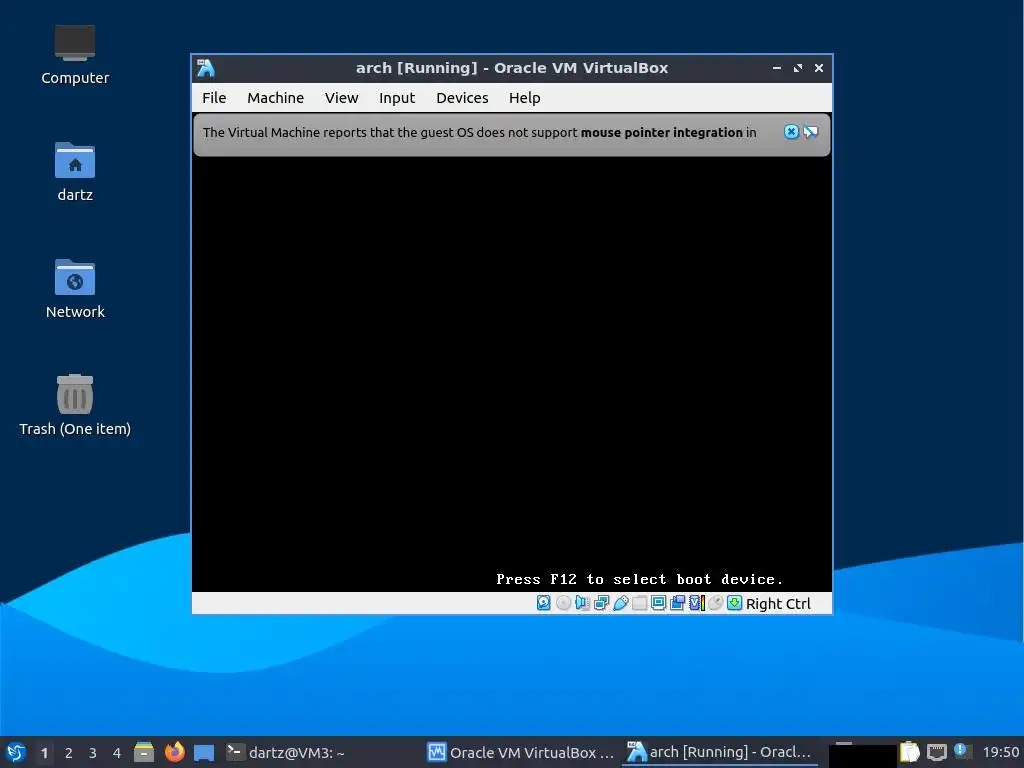Select the Computer desktop icon
The image size is (1024, 768).
[74, 55]
